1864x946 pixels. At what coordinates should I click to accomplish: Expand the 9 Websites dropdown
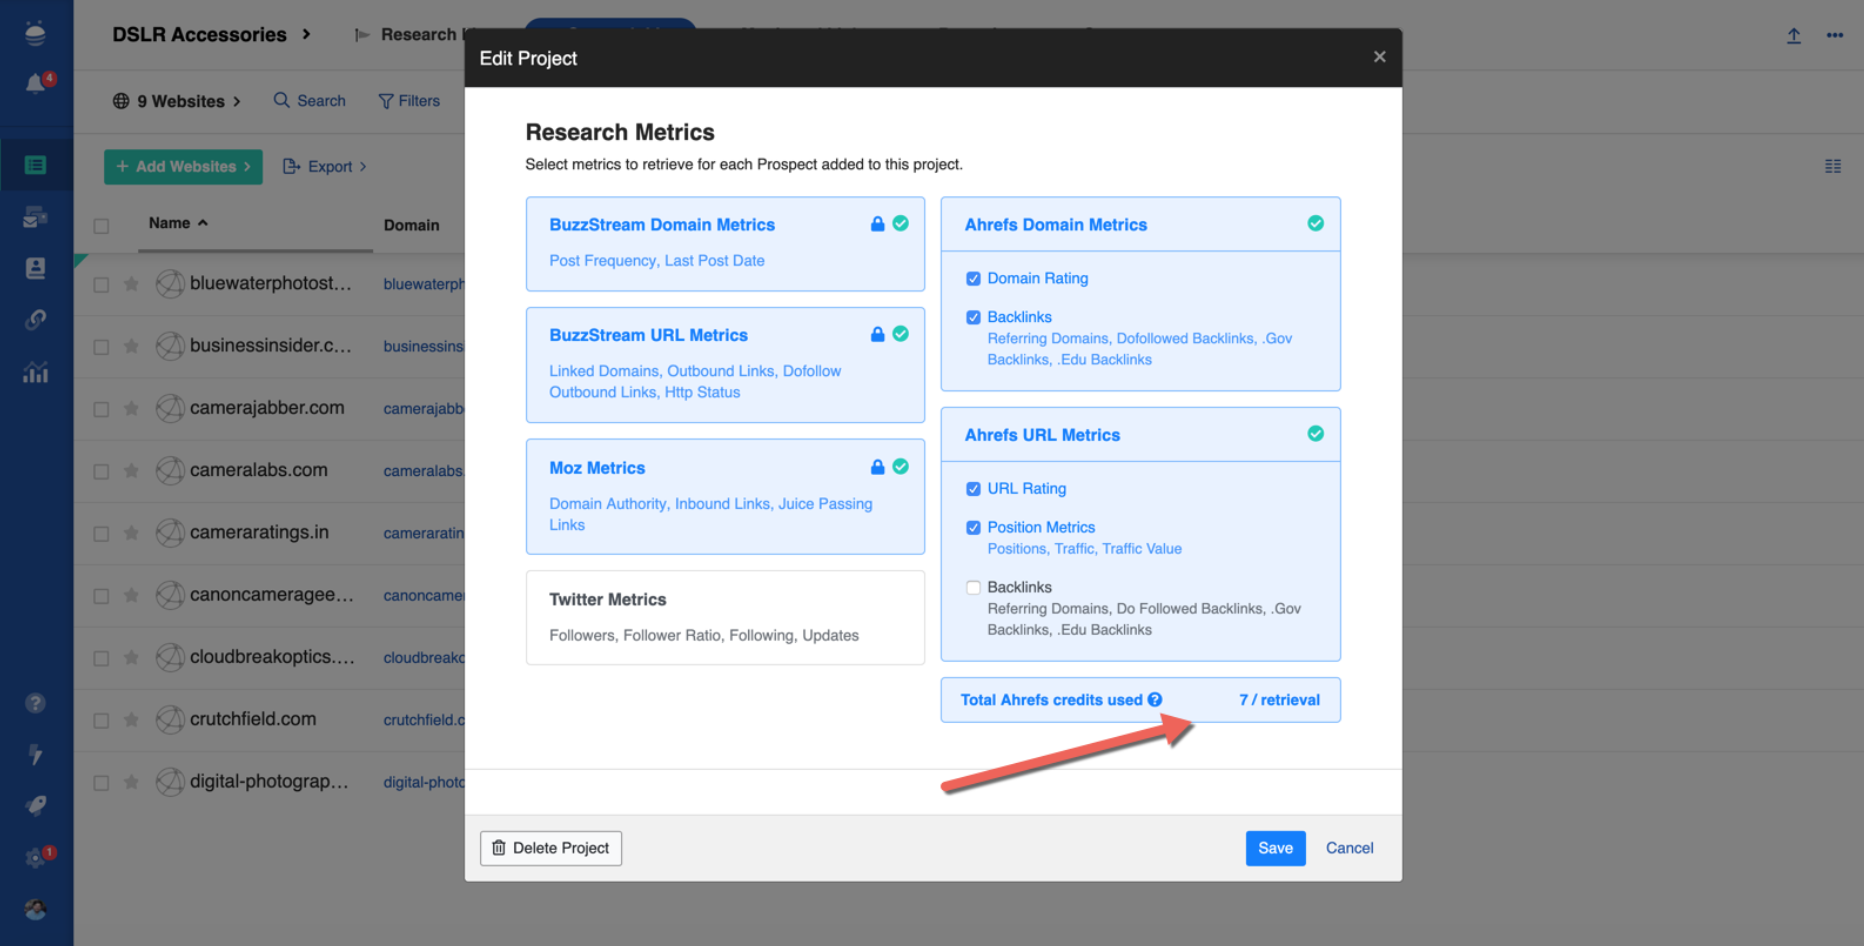177,101
